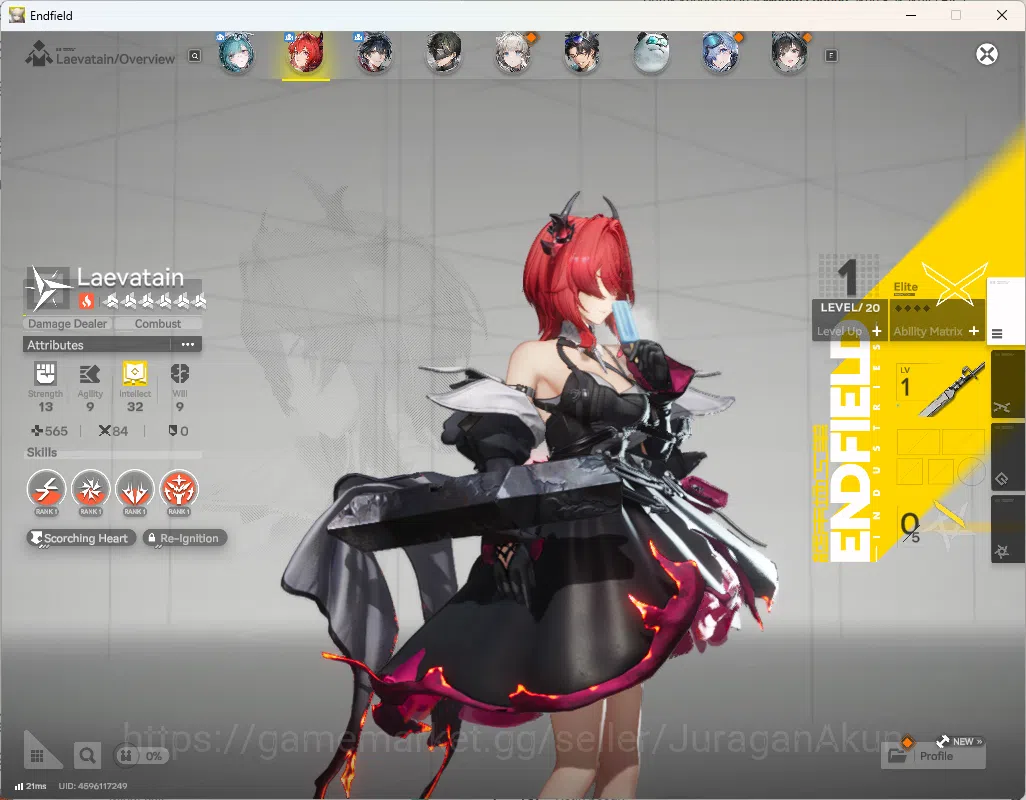Open the second burst skill icon
The width and height of the screenshot is (1026, 800).
point(90,491)
